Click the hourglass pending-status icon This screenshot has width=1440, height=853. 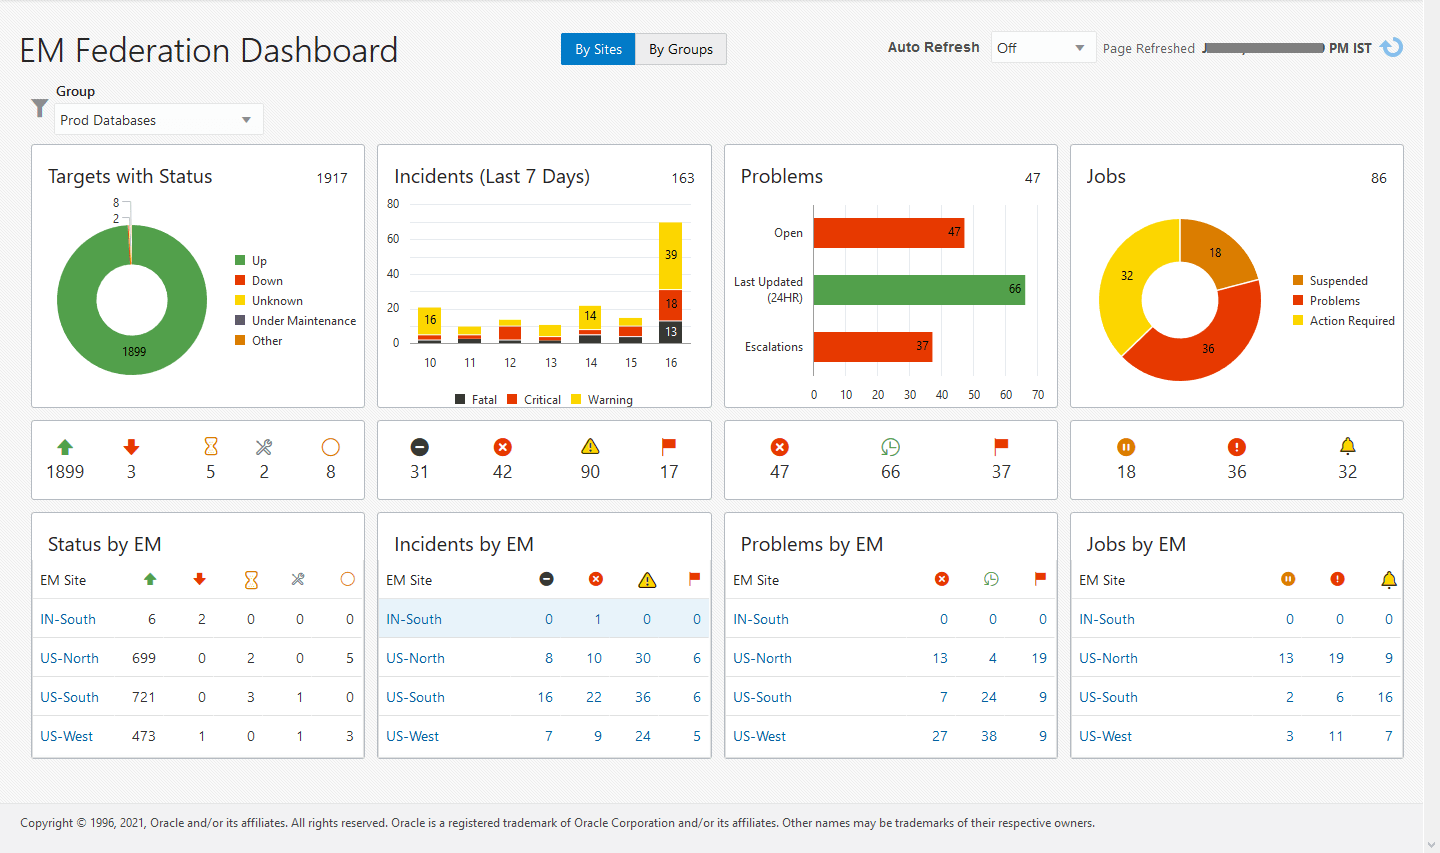(210, 447)
